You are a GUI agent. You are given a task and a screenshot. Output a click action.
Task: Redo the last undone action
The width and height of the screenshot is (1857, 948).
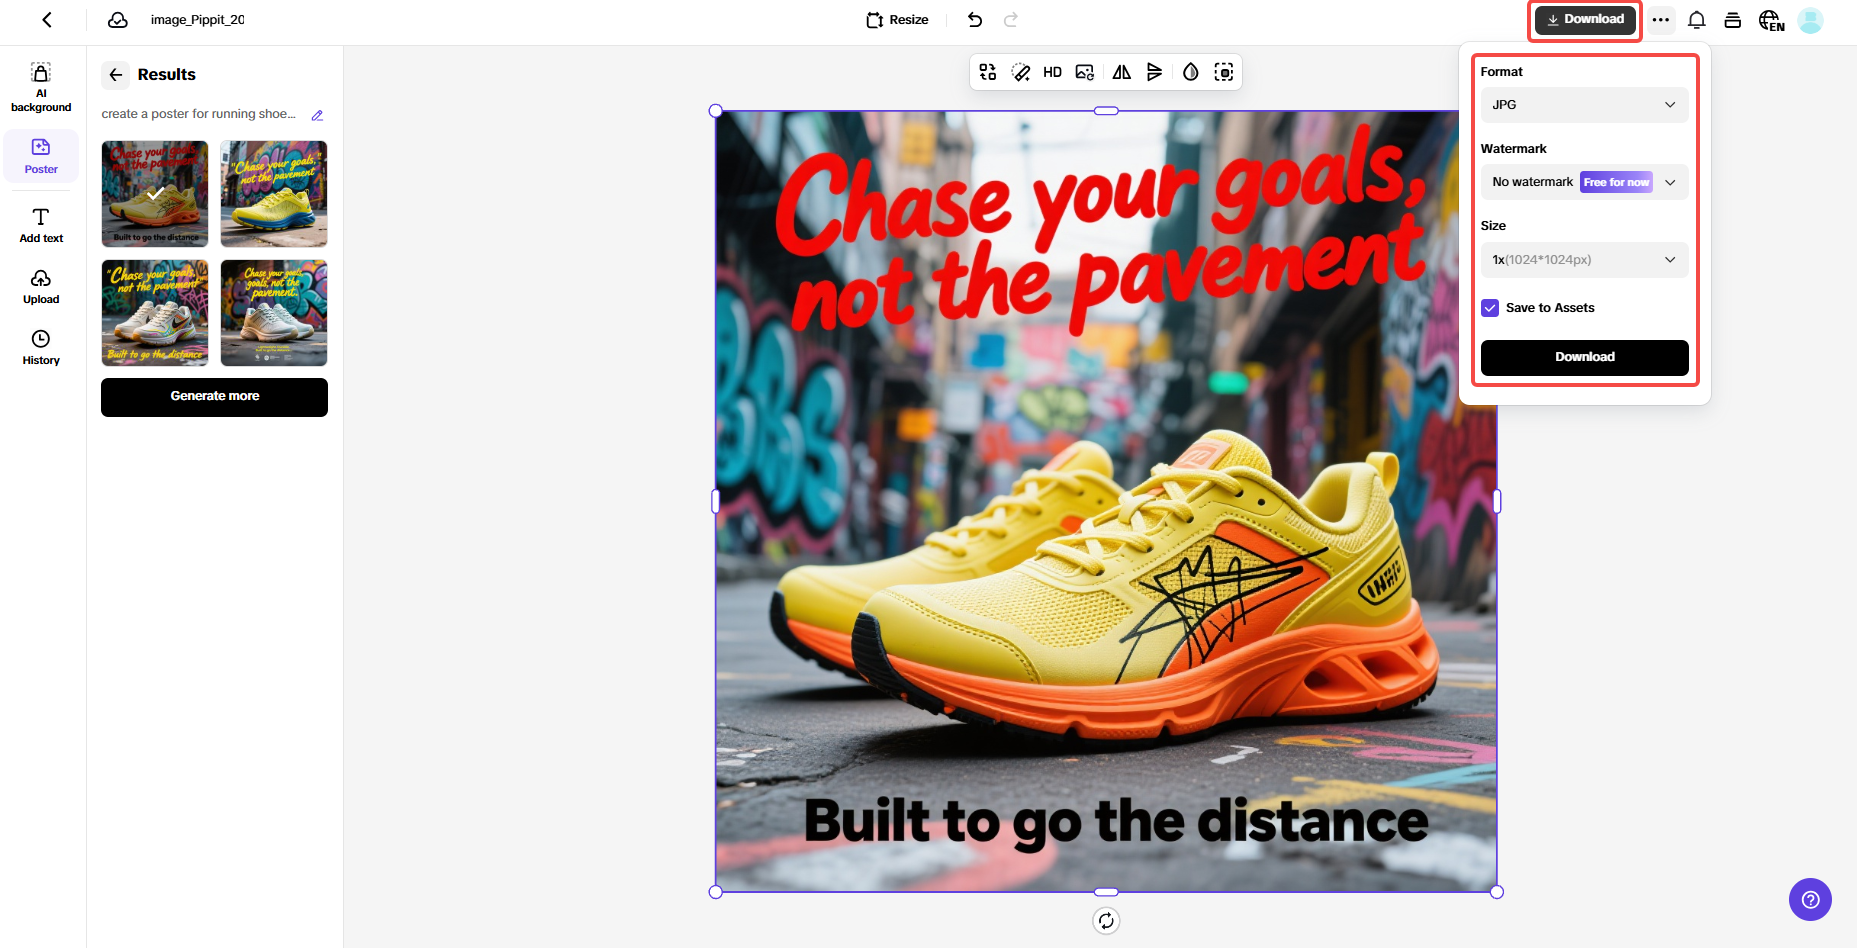coord(1011,20)
